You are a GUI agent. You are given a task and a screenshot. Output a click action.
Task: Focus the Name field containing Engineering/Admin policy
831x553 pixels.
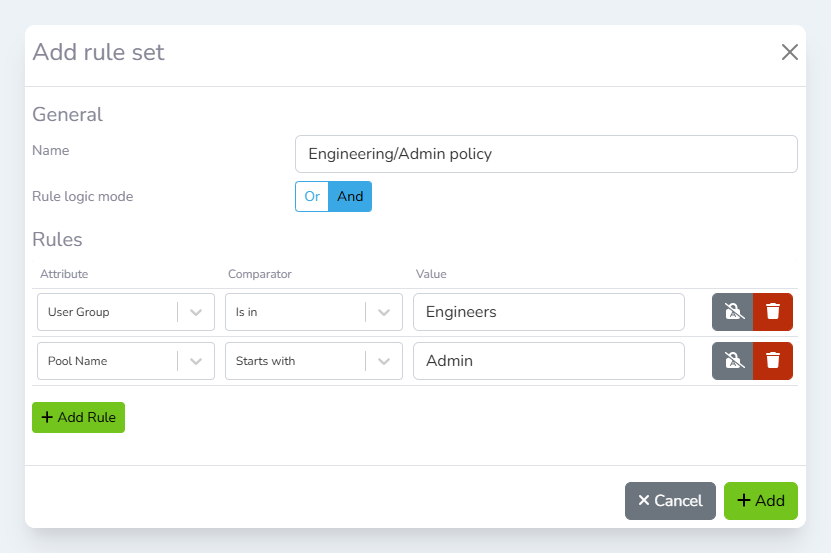(546, 154)
